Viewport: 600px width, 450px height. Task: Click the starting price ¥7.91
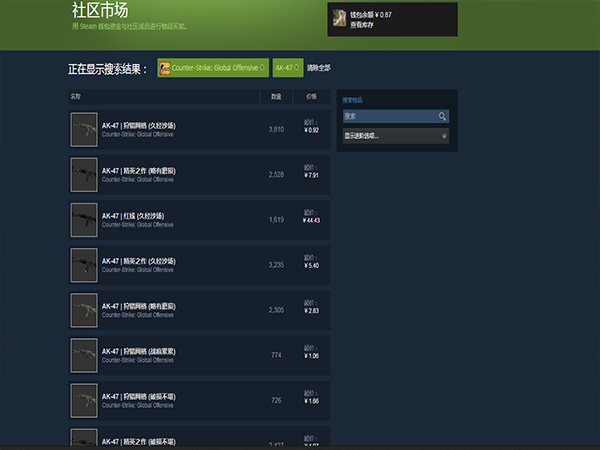click(311, 175)
